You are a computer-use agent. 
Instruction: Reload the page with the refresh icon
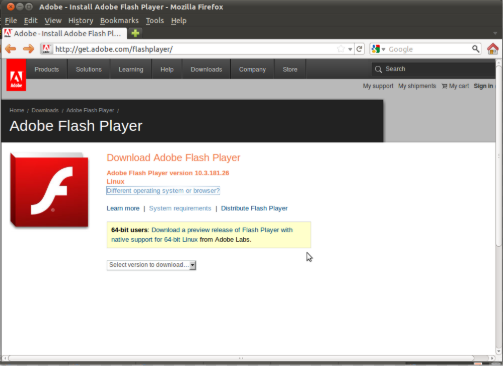pyautogui.click(x=359, y=49)
